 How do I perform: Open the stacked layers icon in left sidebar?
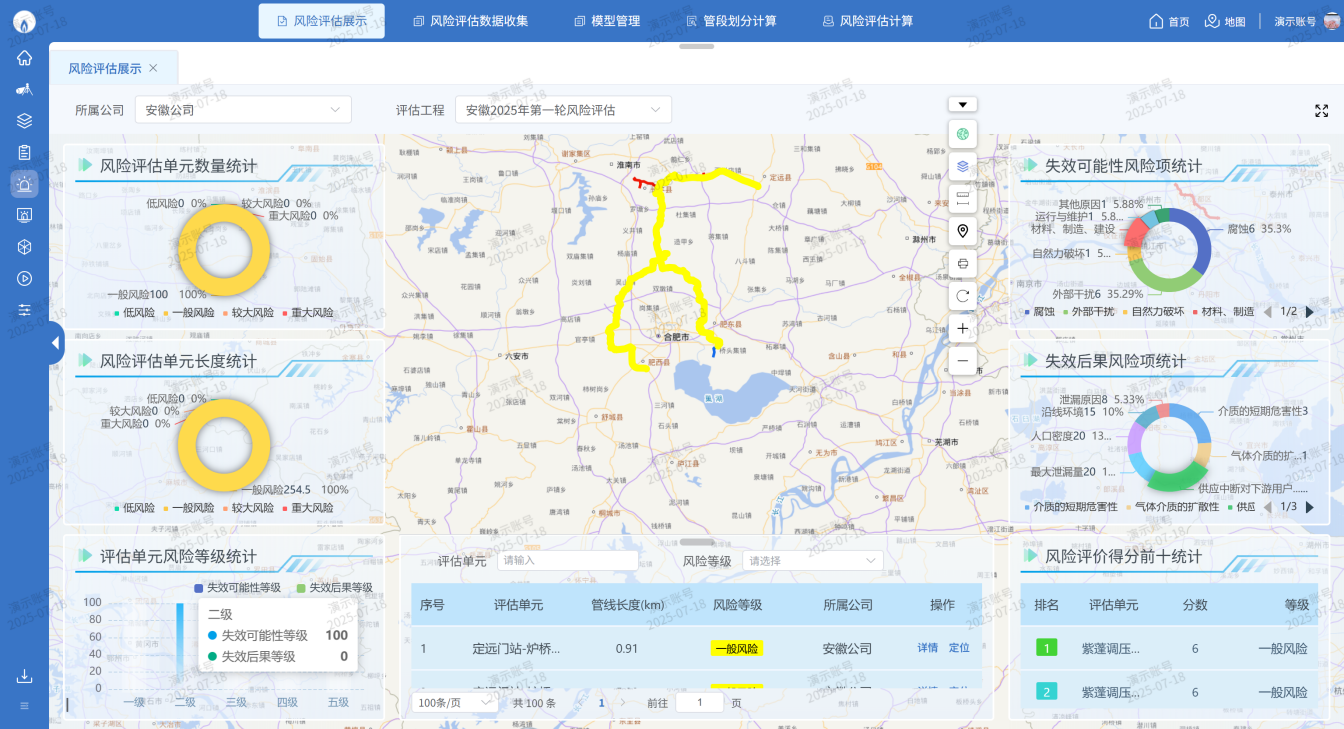[x=24, y=121]
